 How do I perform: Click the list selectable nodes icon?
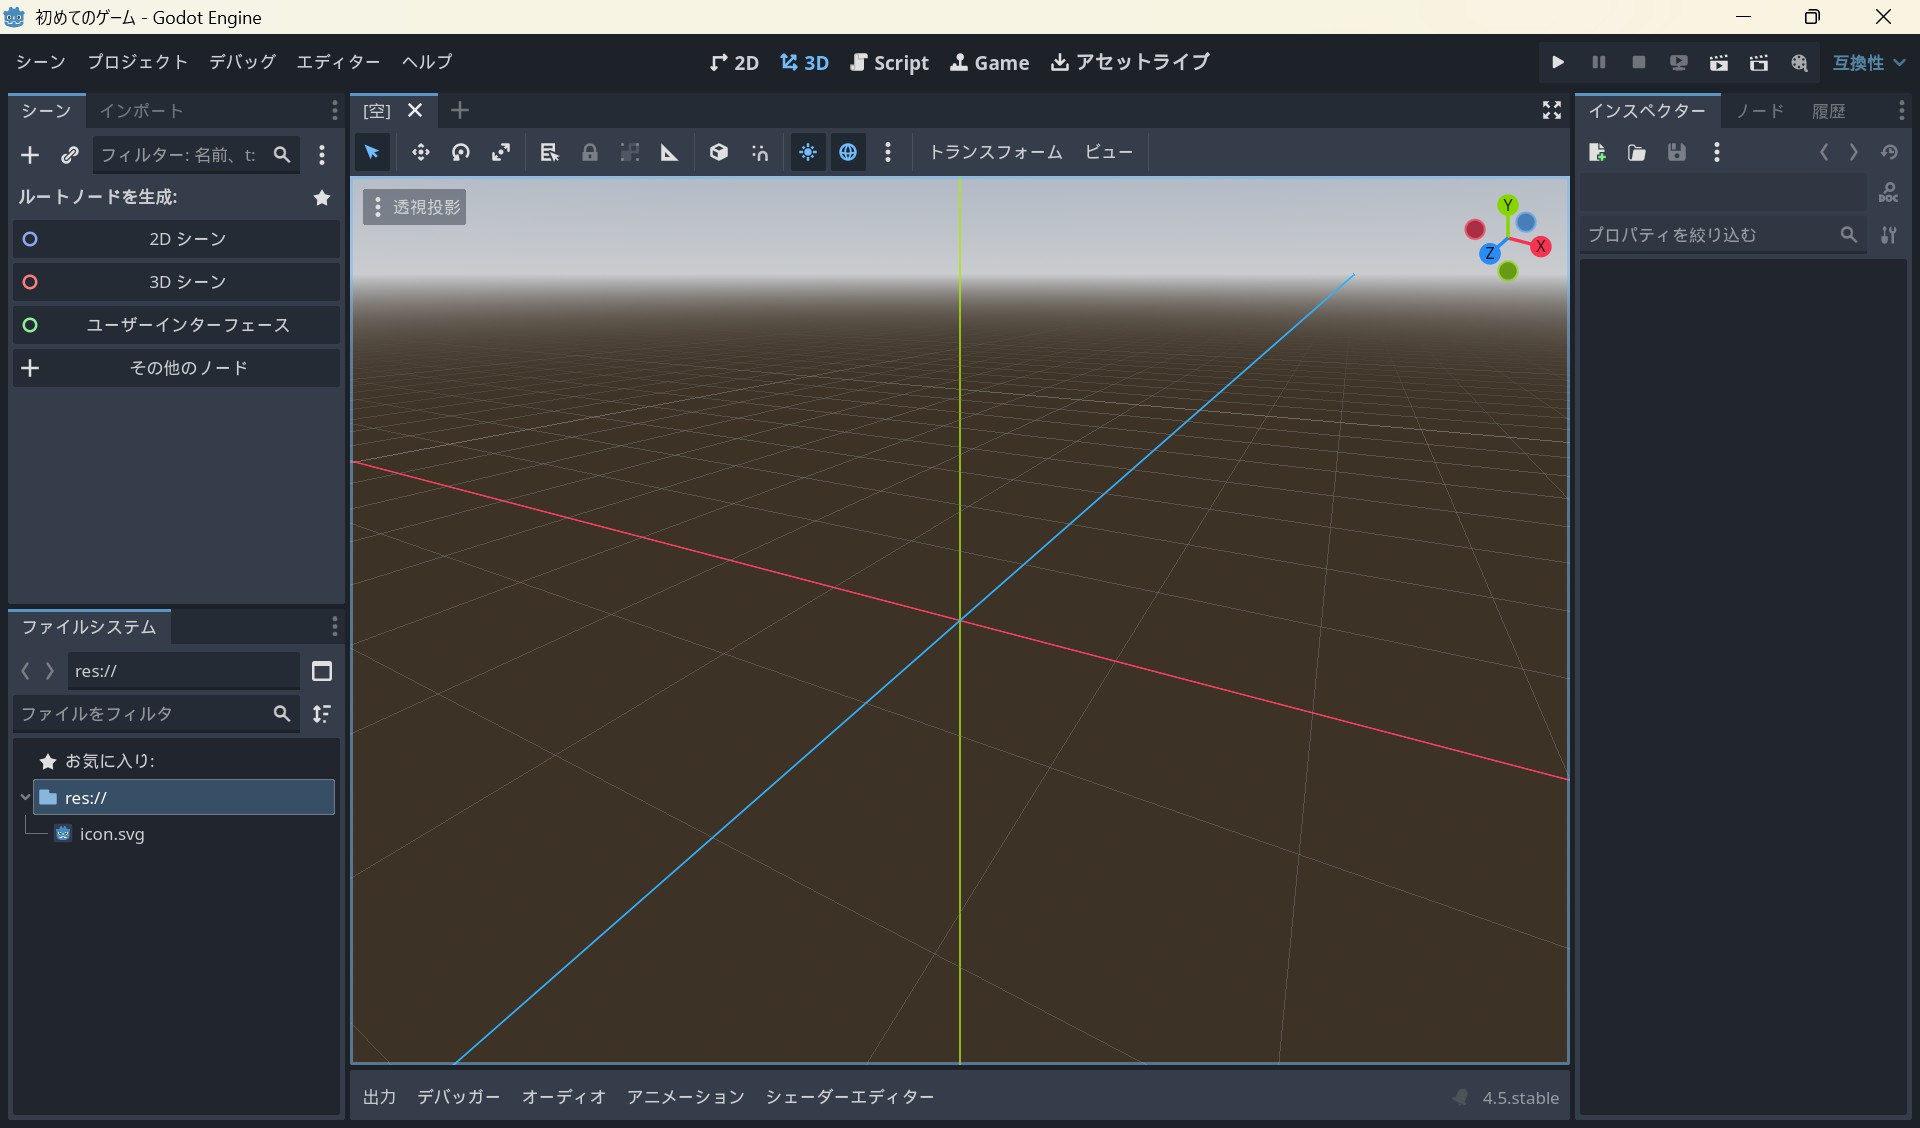(549, 152)
